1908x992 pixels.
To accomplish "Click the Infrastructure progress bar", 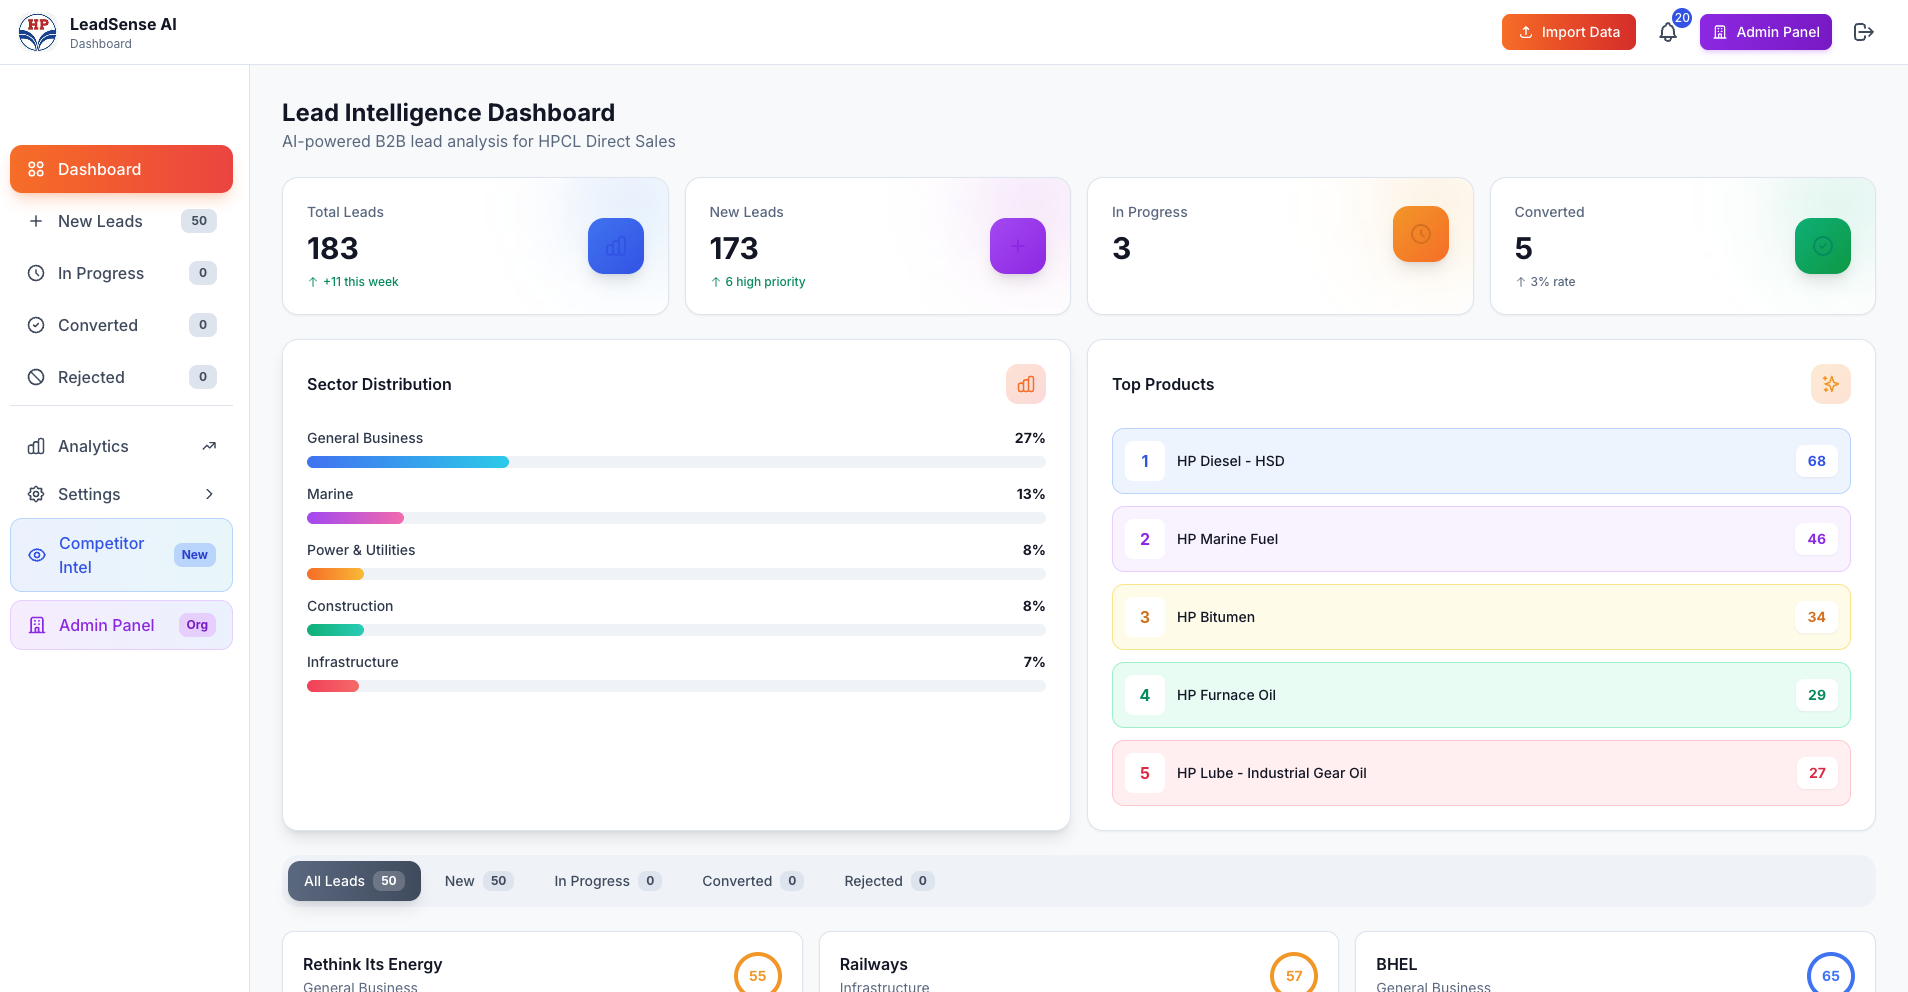I will point(676,686).
